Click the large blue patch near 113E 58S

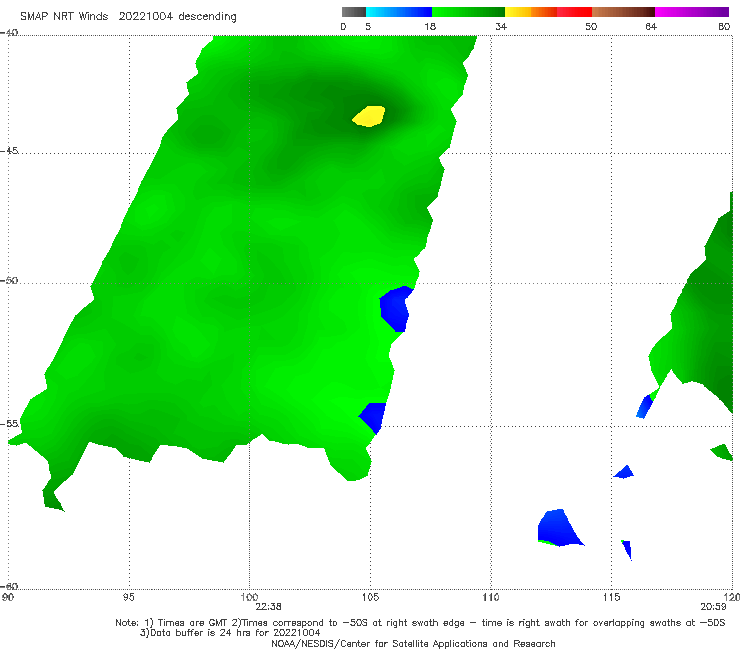tap(558, 528)
